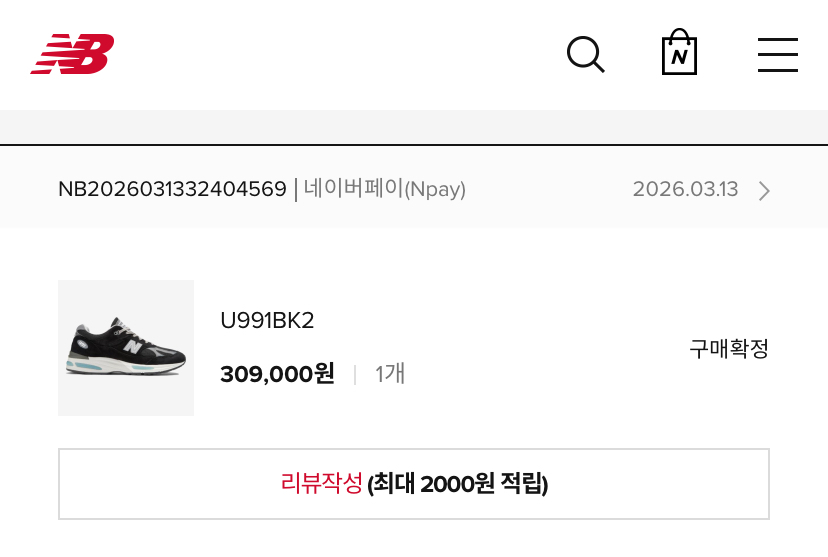Click the 구매확정 order status
The image size is (828, 557).
(x=729, y=349)
